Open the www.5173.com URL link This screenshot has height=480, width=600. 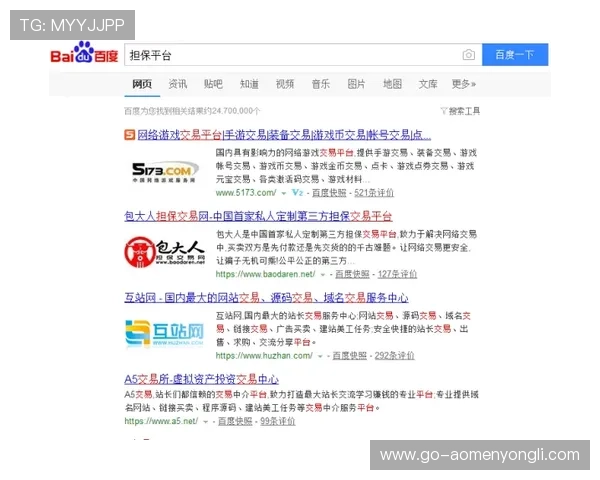pos(246,193)
